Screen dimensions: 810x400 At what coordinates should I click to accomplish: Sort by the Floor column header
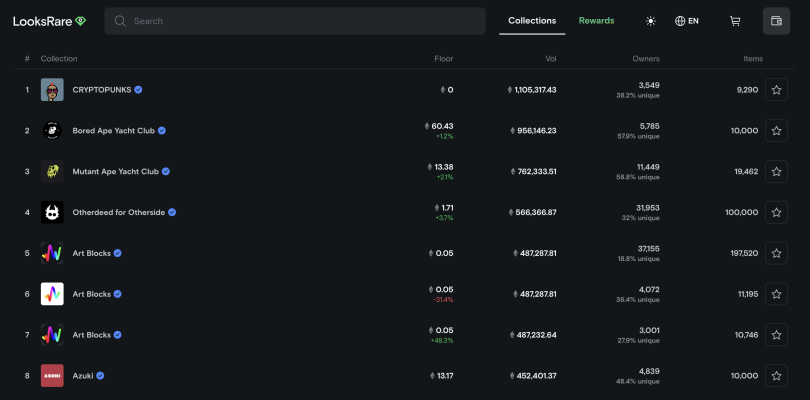tap(444, 59)
